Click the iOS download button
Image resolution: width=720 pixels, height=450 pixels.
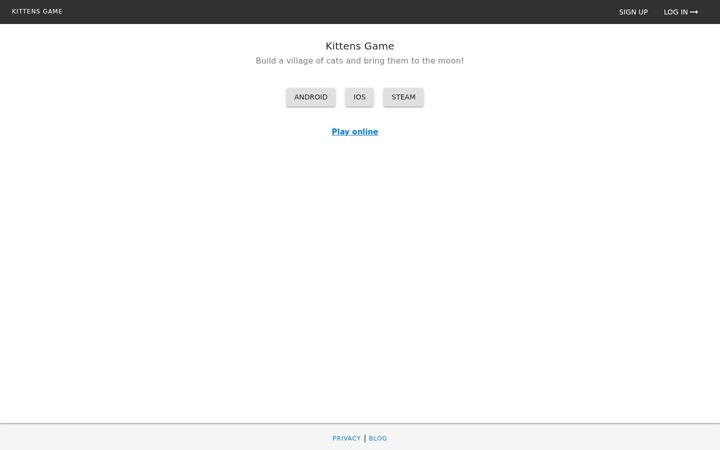pos(360,97)
